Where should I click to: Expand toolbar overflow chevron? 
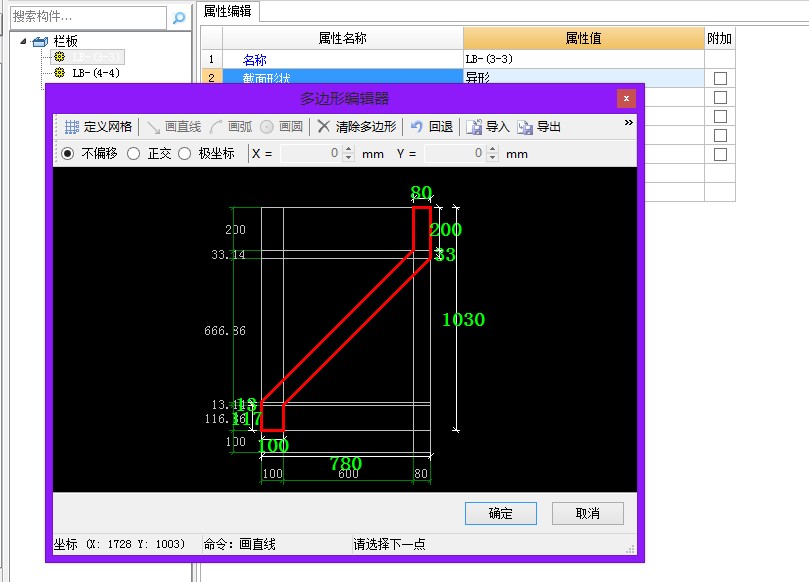(628, 123)
